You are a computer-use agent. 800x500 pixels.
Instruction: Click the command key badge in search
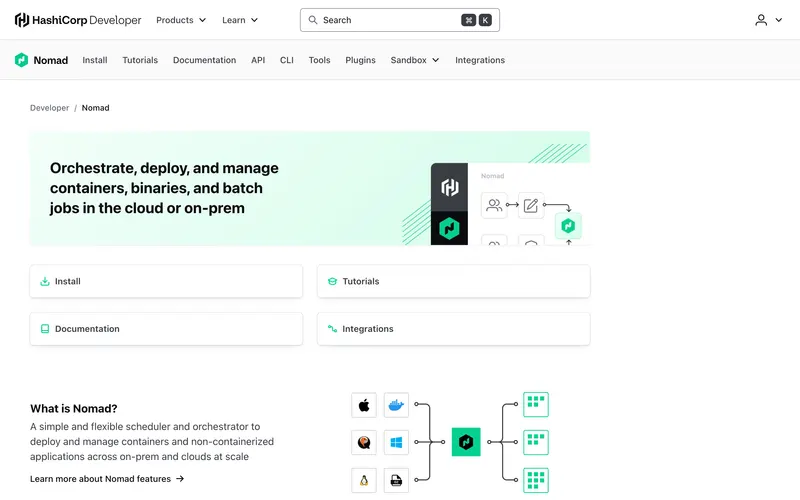[468, 20]
